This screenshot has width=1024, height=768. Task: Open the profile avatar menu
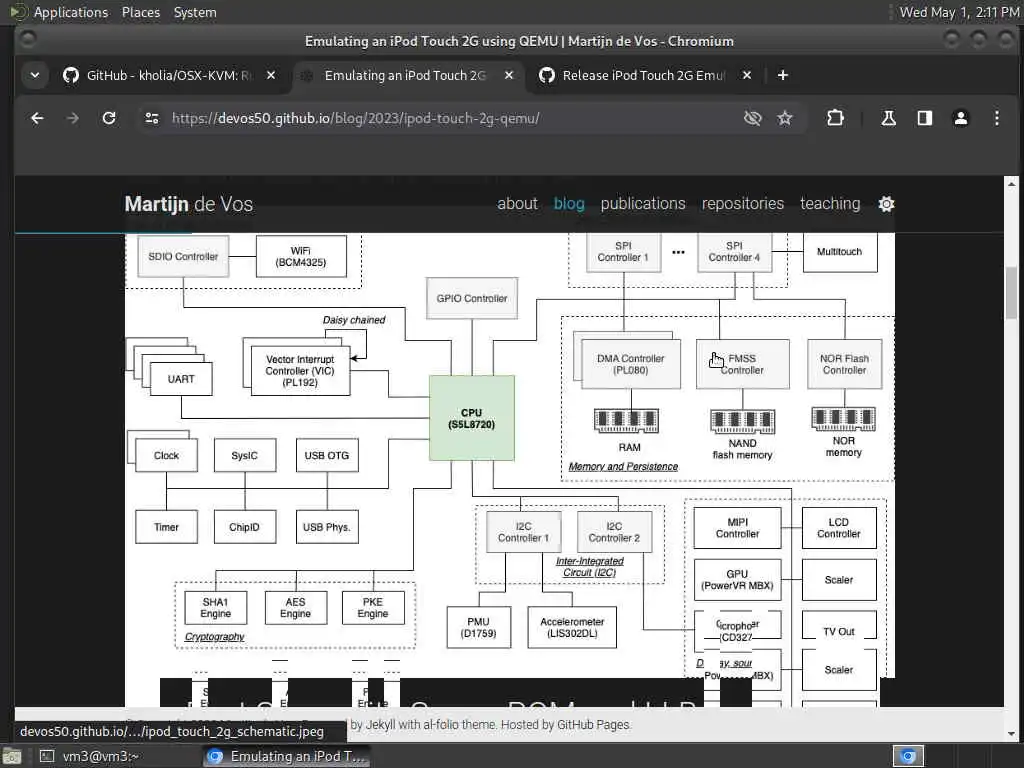[961, 118]
